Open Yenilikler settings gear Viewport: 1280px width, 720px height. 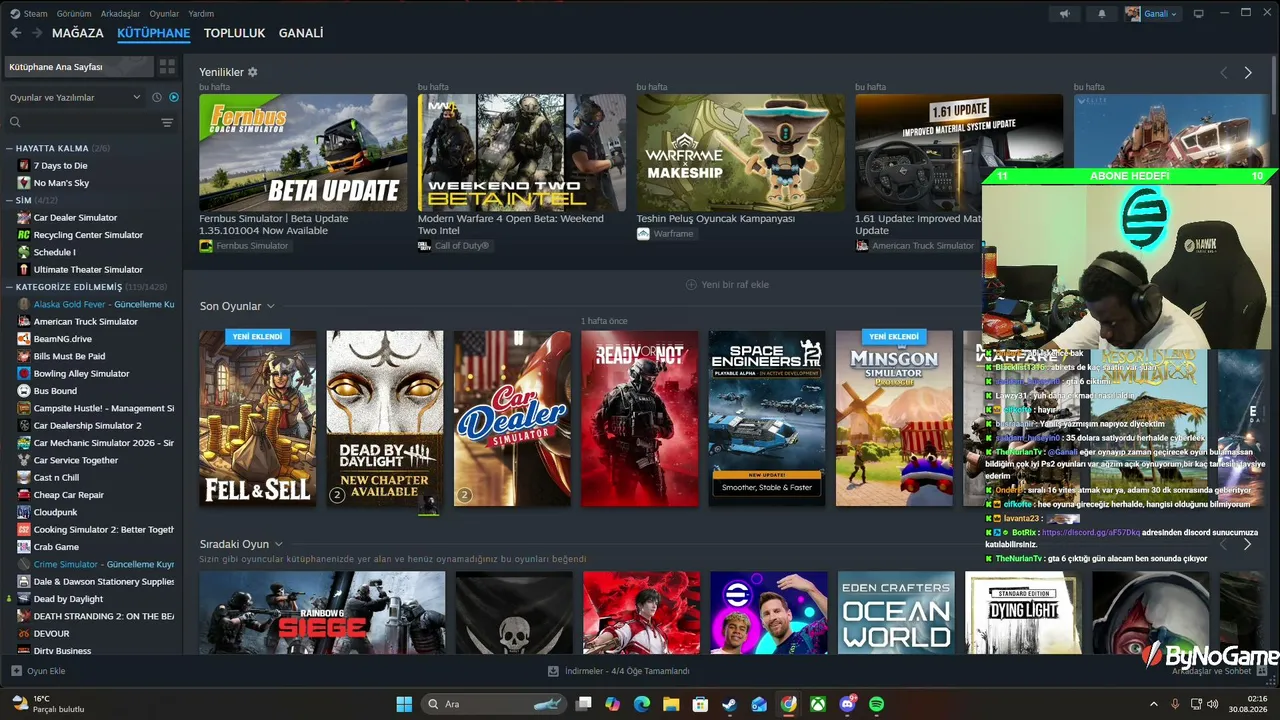point(253,72)
